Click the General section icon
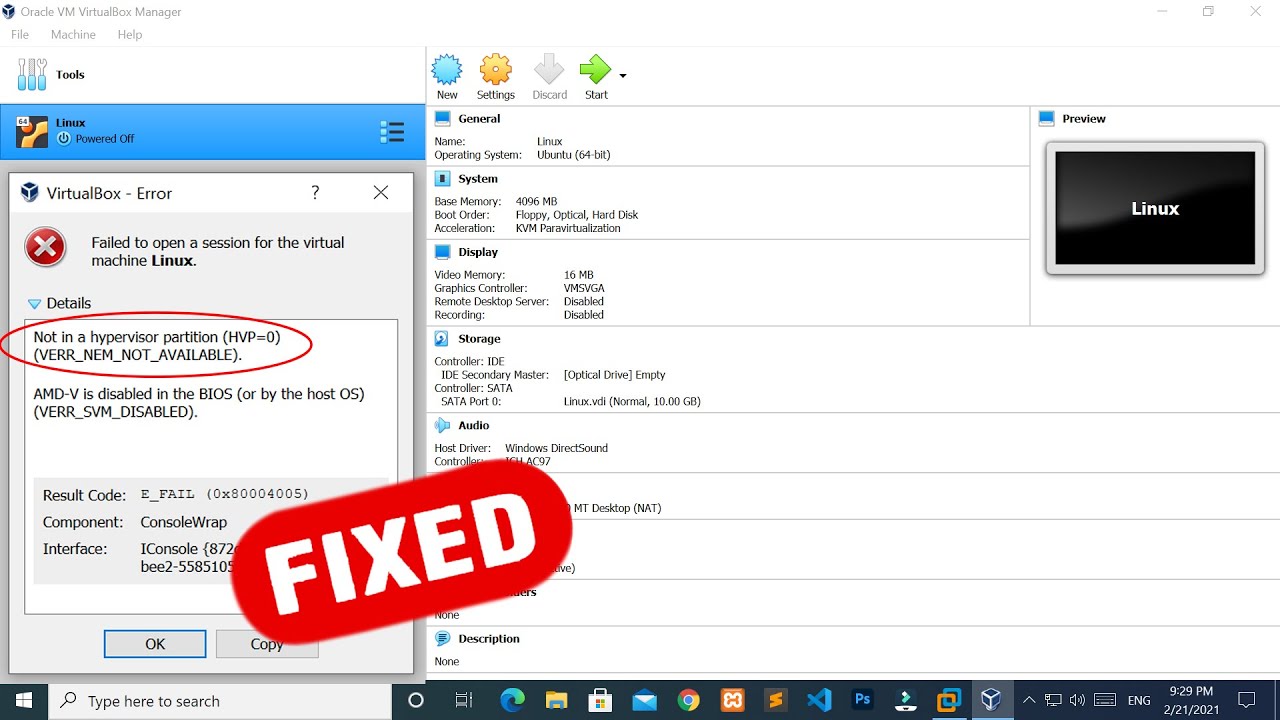Viewport: 1280px width, 720px height. point(443,118)
